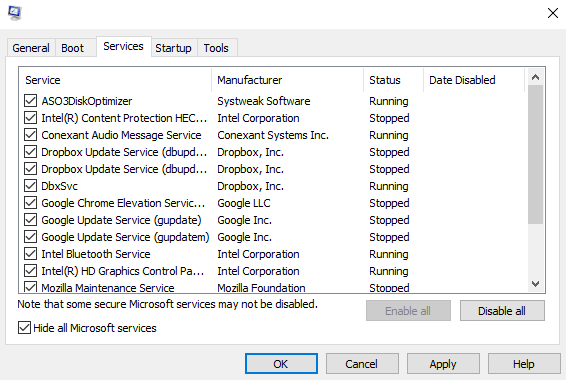Toggle Intel(R) Content Protection HEC service checkbox
This screenshot has height=380, width=566.
click(31, 118)
